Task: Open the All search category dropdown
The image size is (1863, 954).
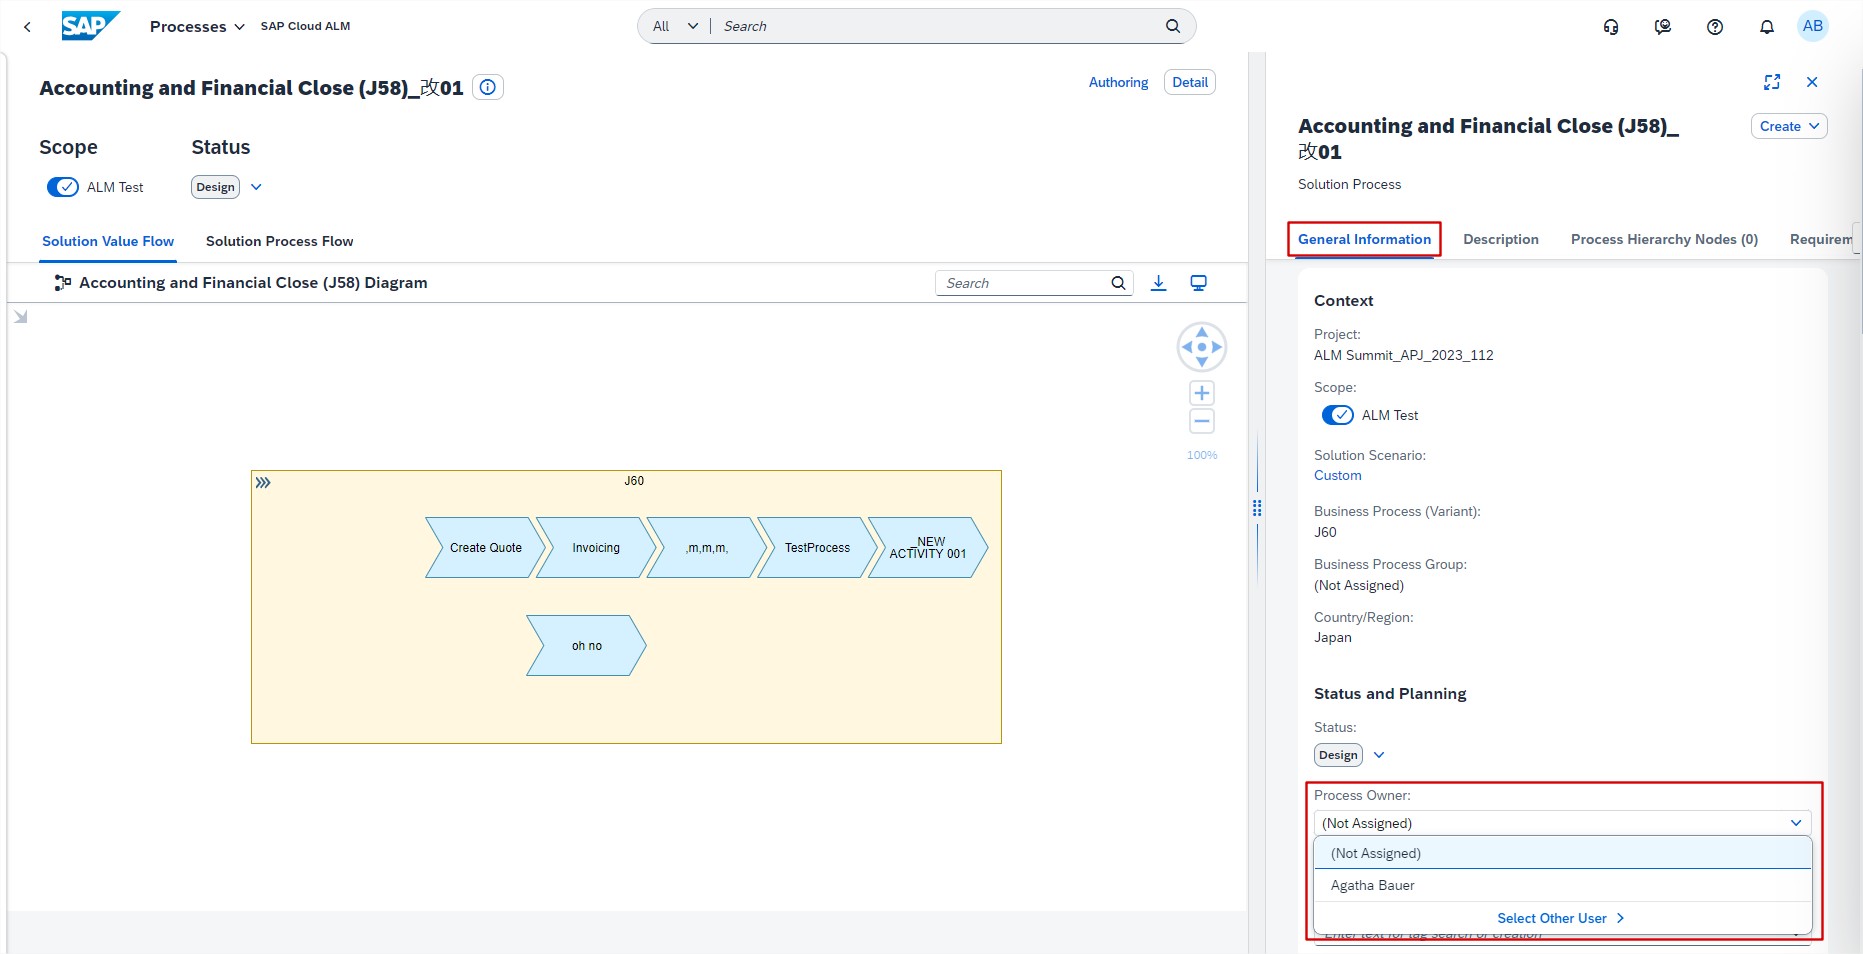Action: click(x=675, y=27)
